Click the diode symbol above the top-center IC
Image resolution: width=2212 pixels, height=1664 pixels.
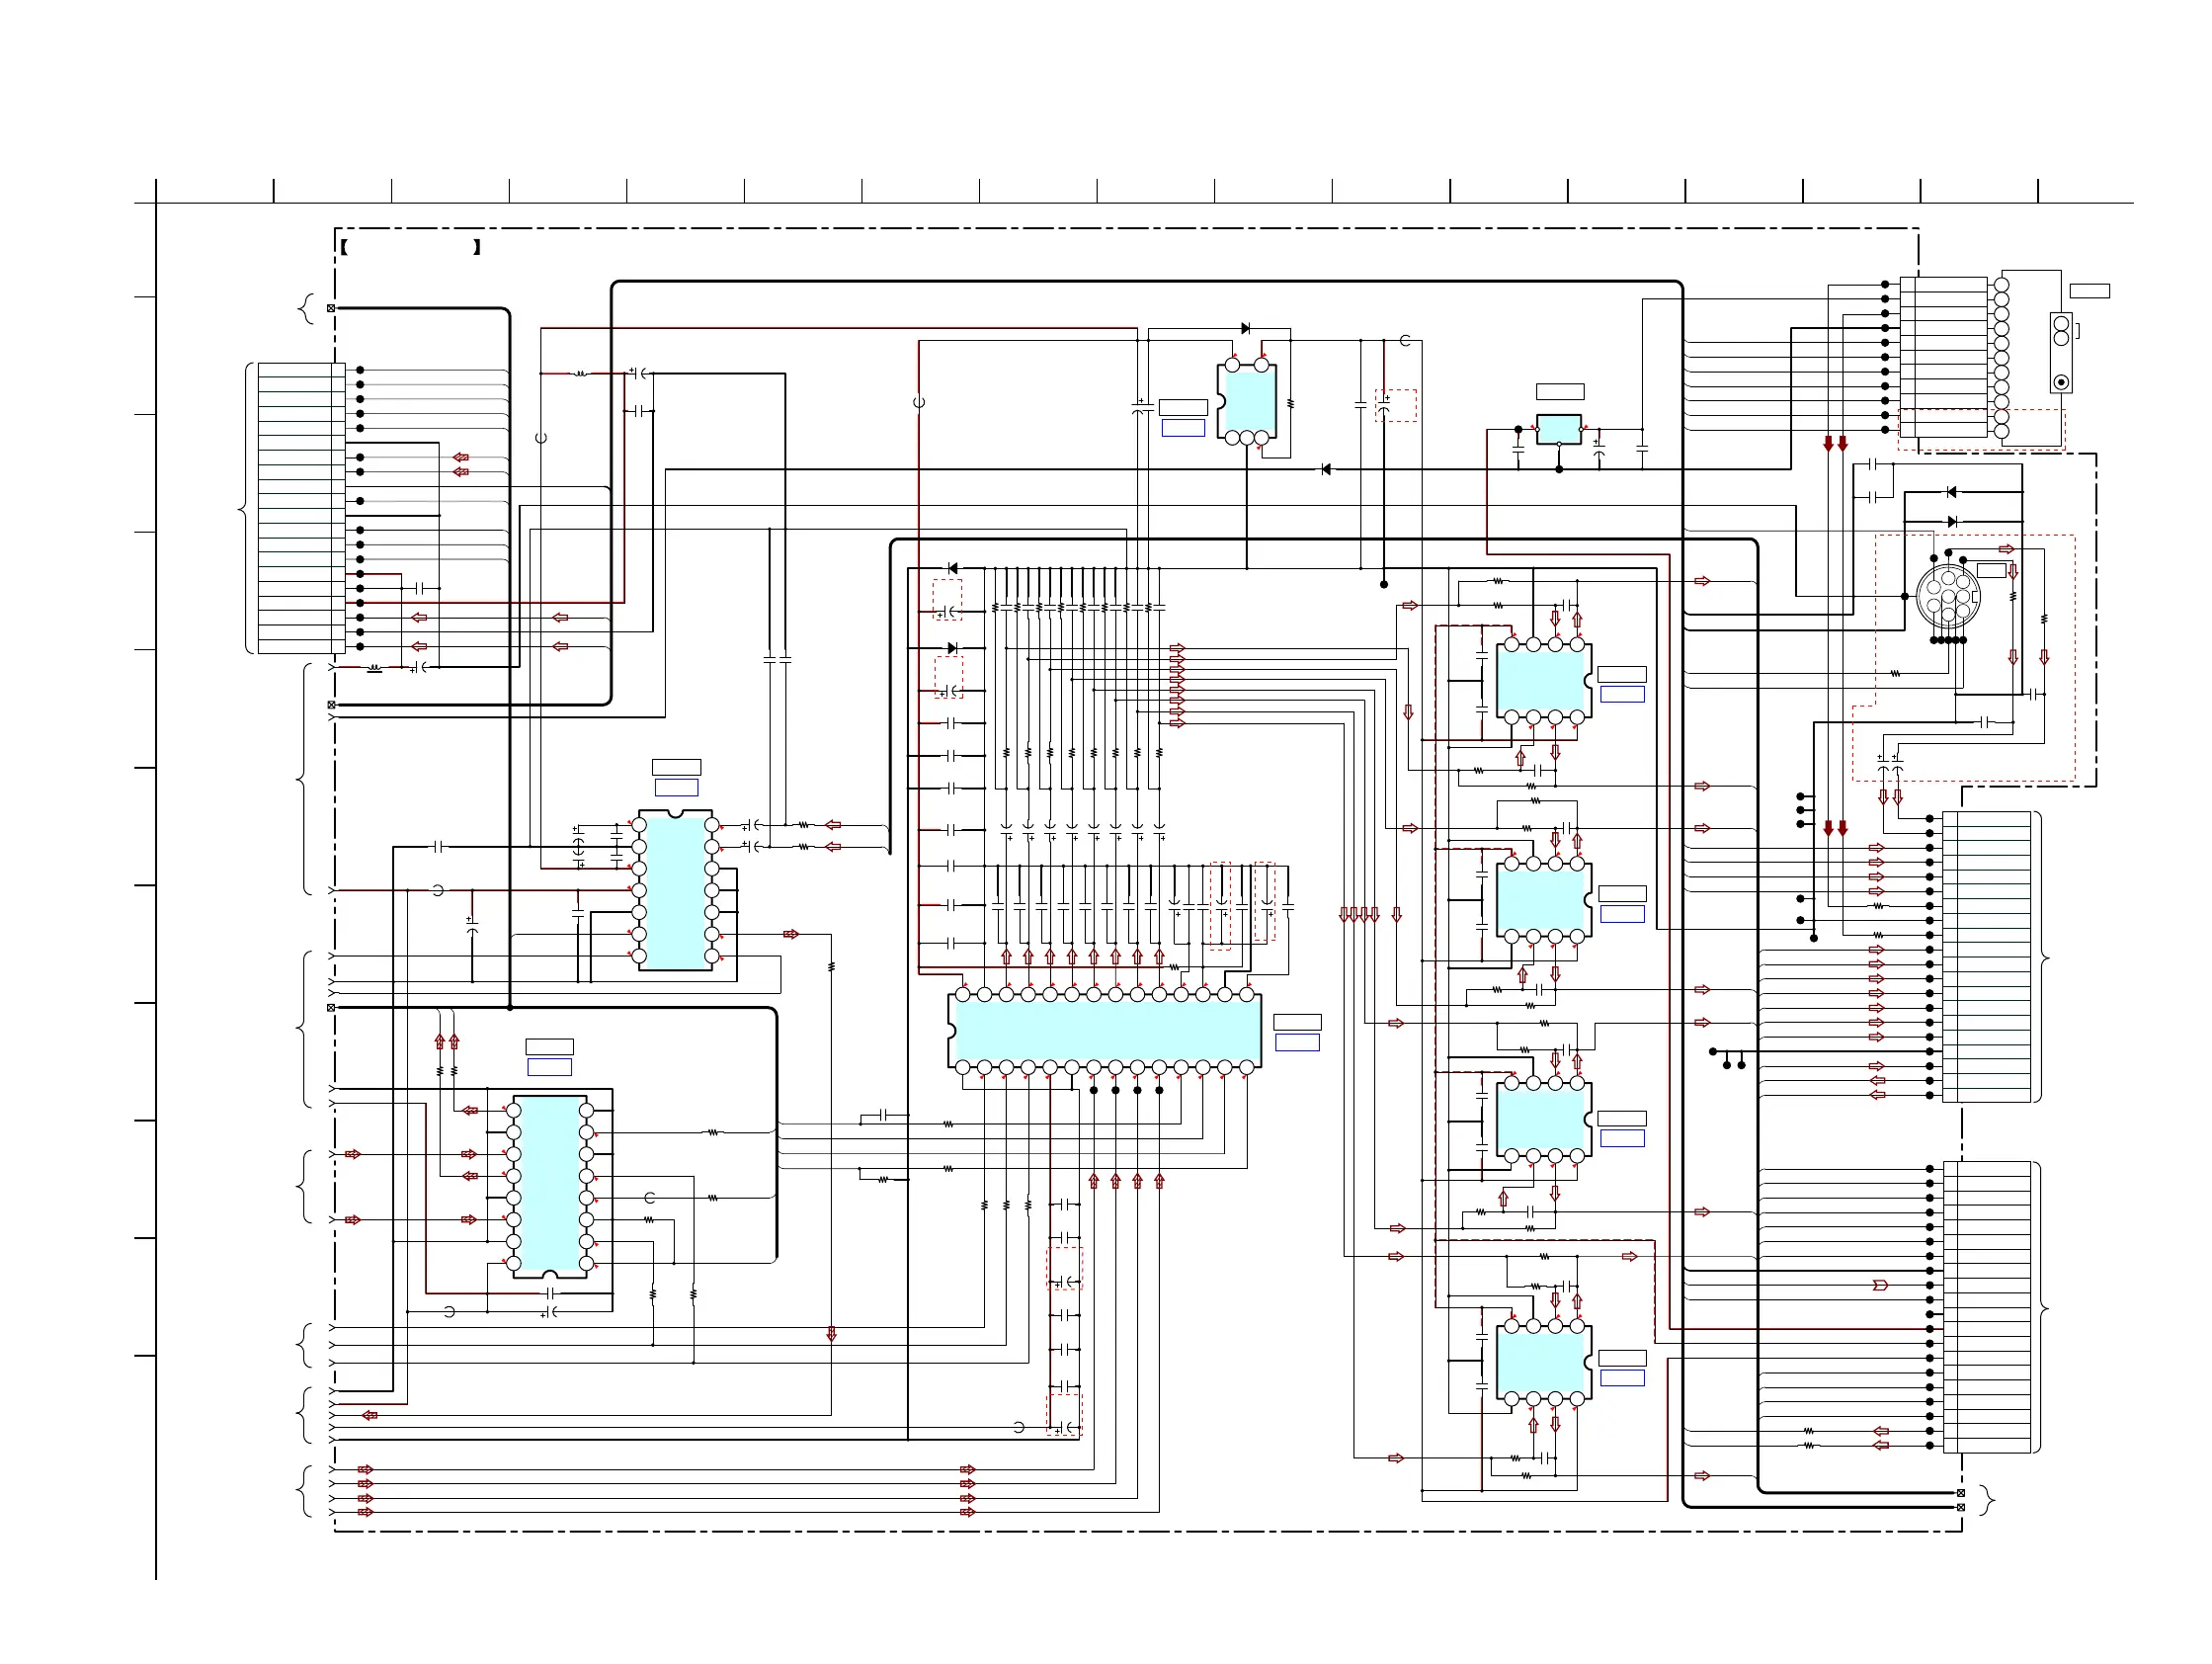(1245, 328)
